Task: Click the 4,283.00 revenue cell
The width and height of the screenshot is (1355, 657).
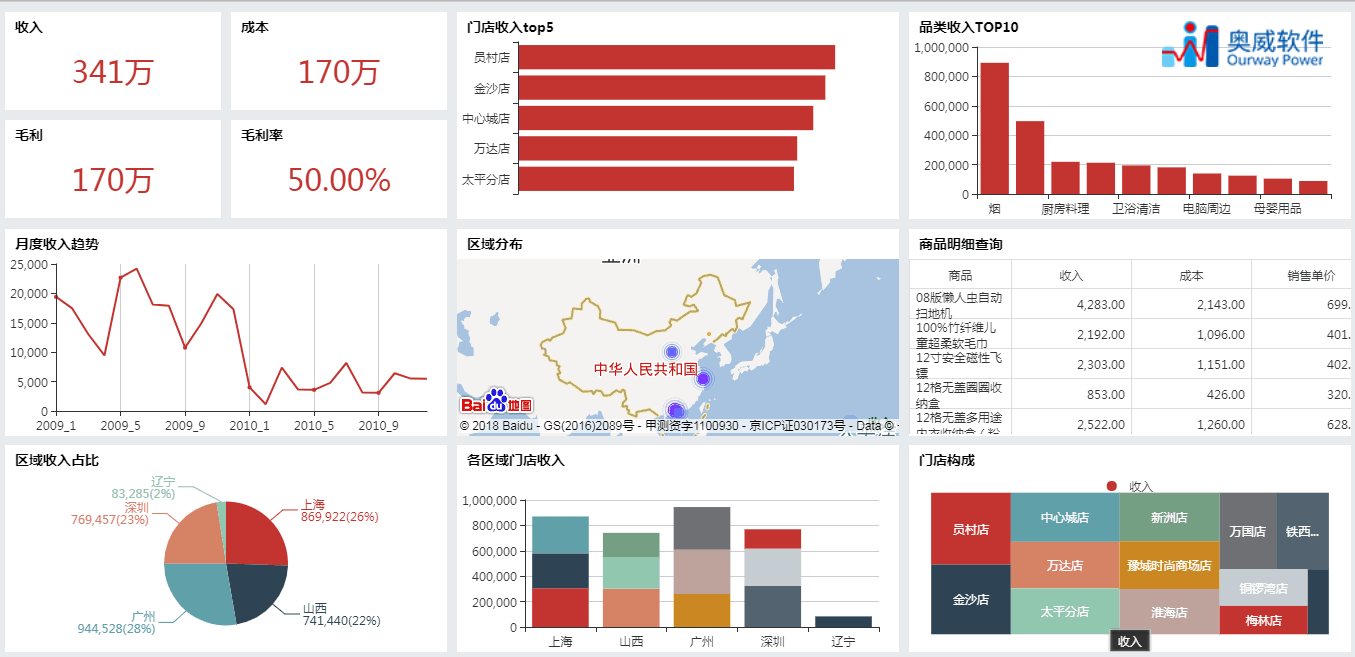Action: coord(1071,304)
